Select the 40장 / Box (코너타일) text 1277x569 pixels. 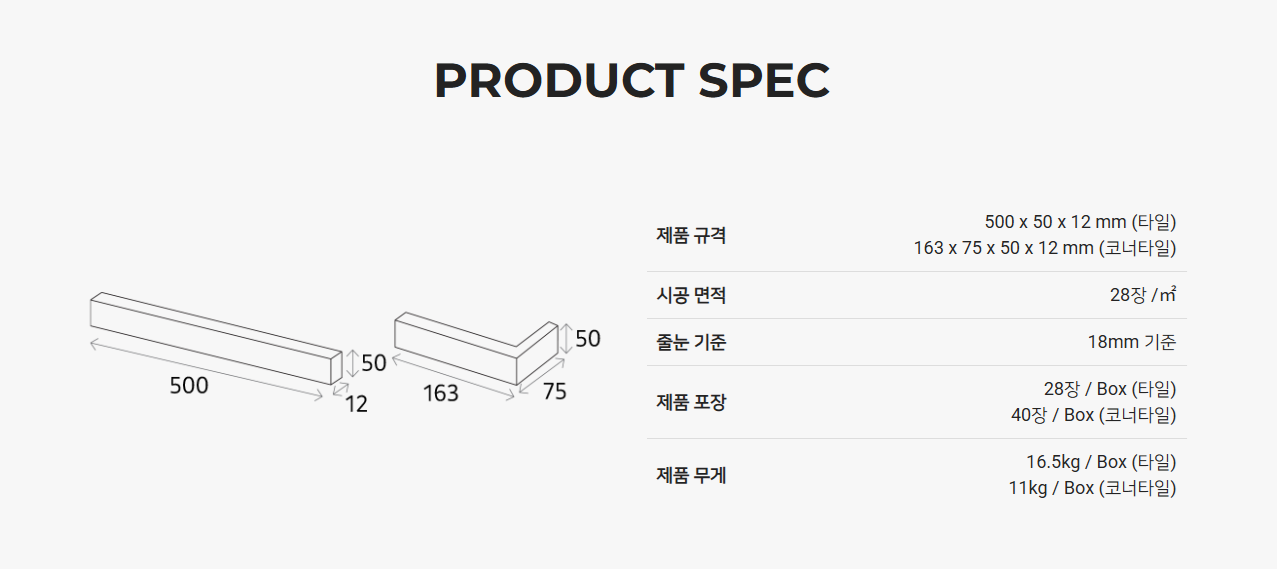pos(1093,415)
